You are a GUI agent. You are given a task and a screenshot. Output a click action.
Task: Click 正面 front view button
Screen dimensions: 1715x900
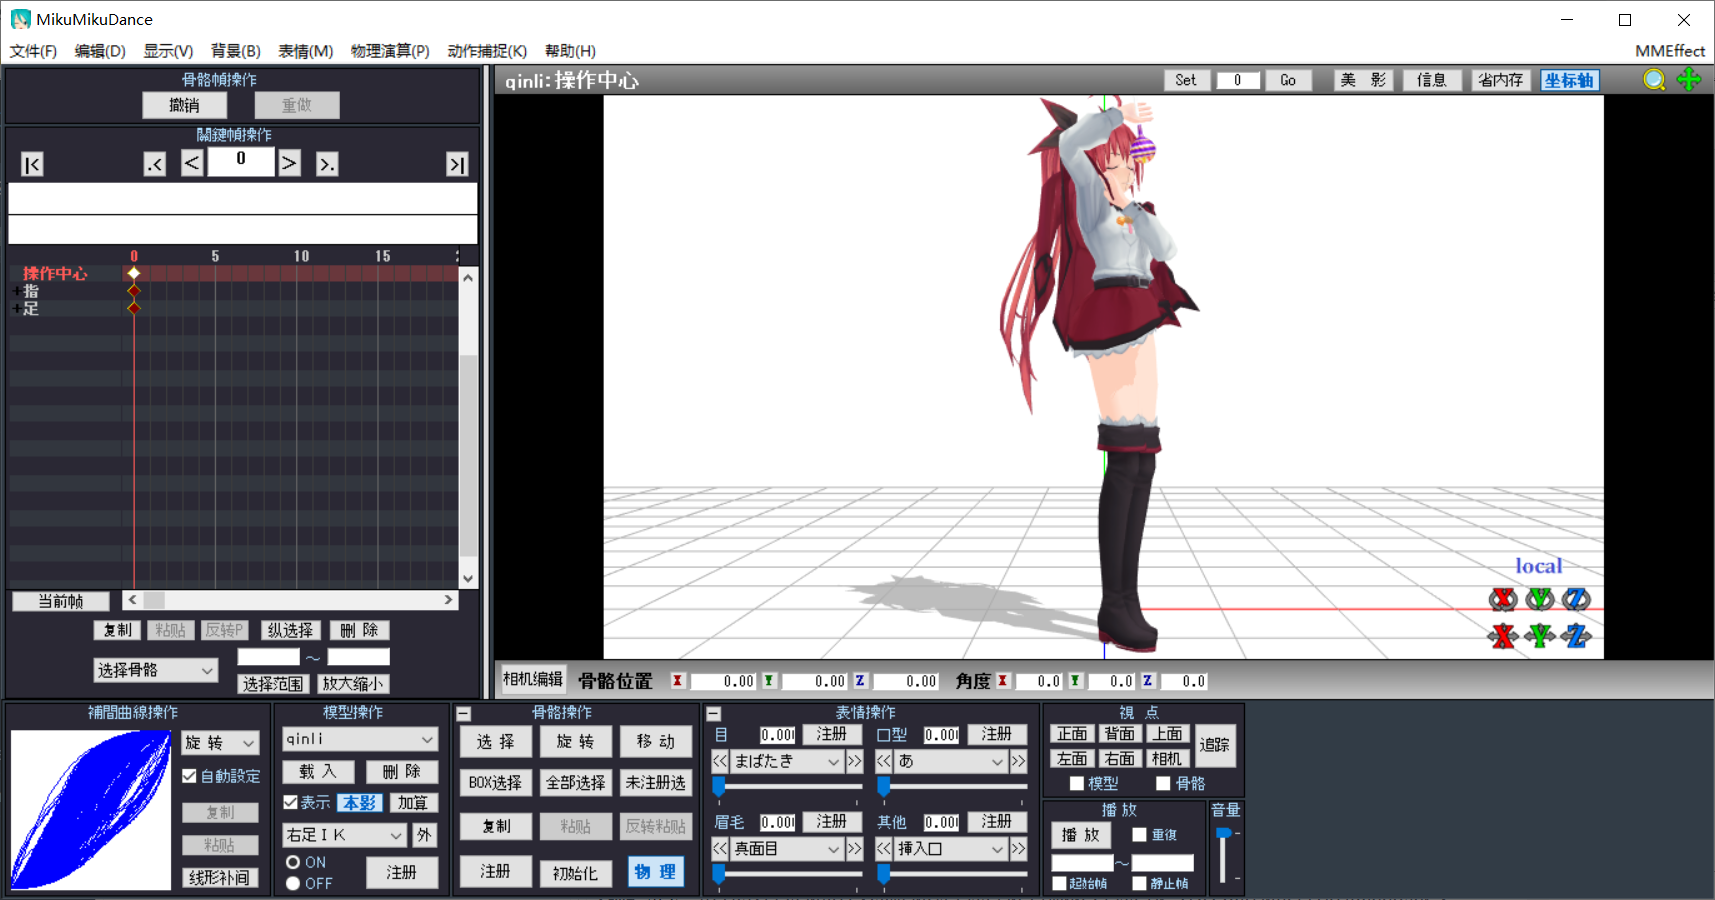point(1072,734)
